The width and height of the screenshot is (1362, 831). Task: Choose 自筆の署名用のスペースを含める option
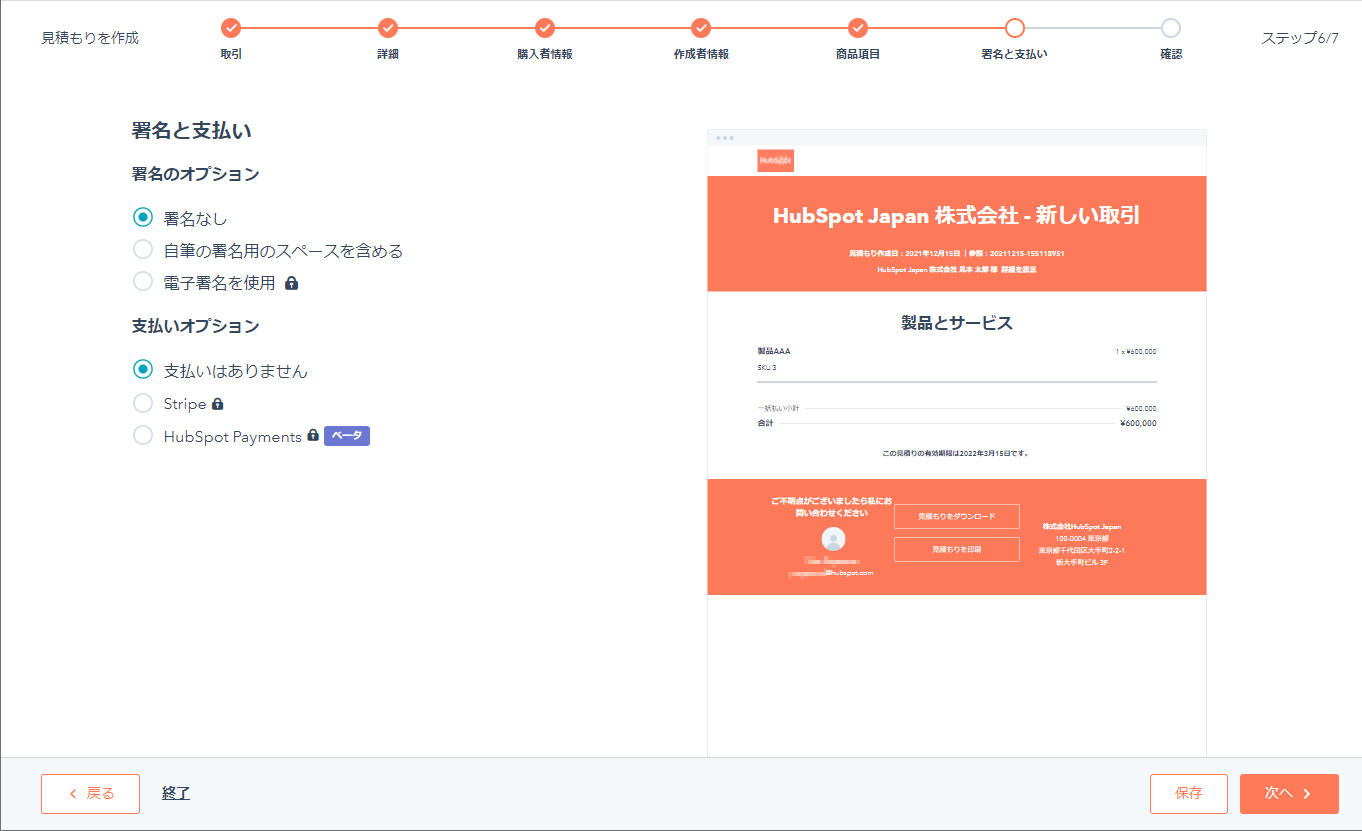(143, 250)
